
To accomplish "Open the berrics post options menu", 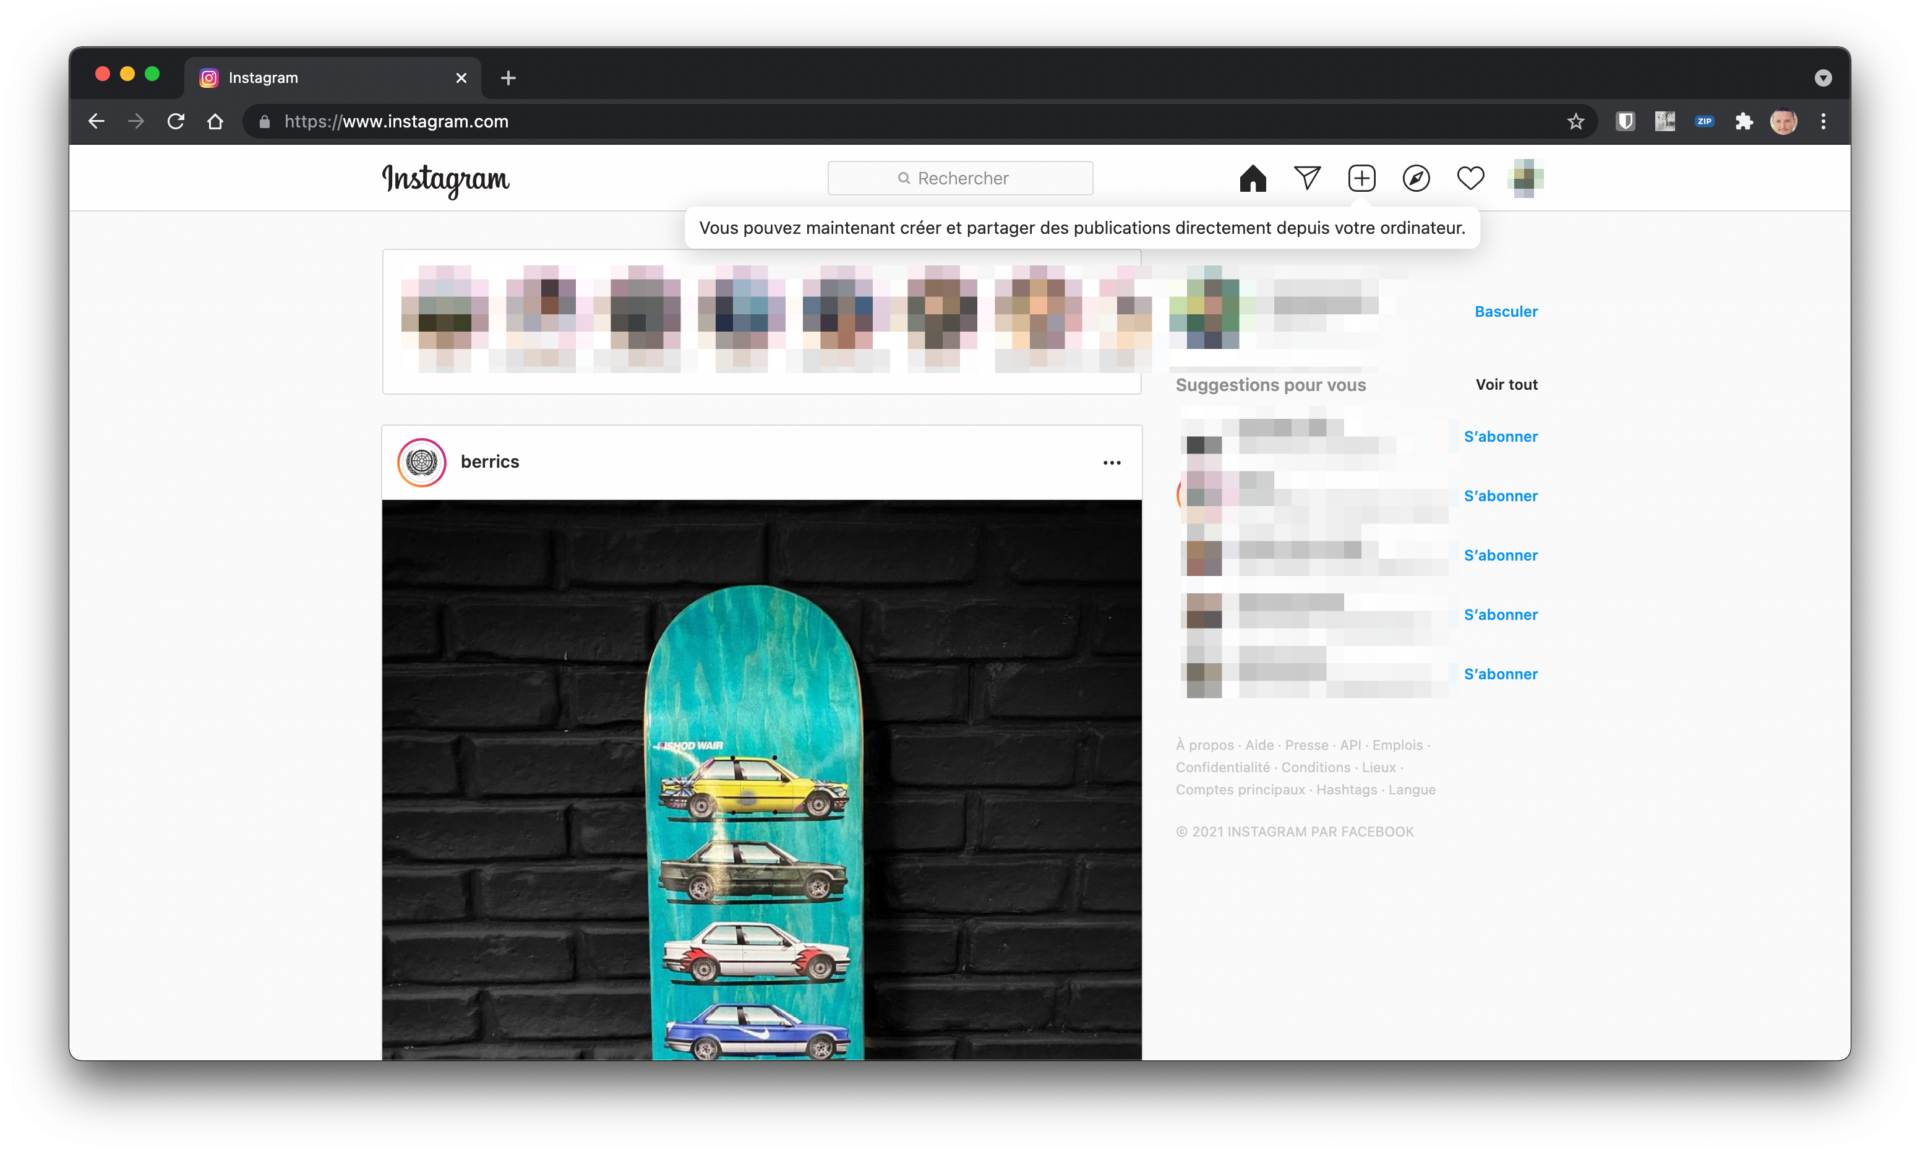I will click(x=1112, y=462).
